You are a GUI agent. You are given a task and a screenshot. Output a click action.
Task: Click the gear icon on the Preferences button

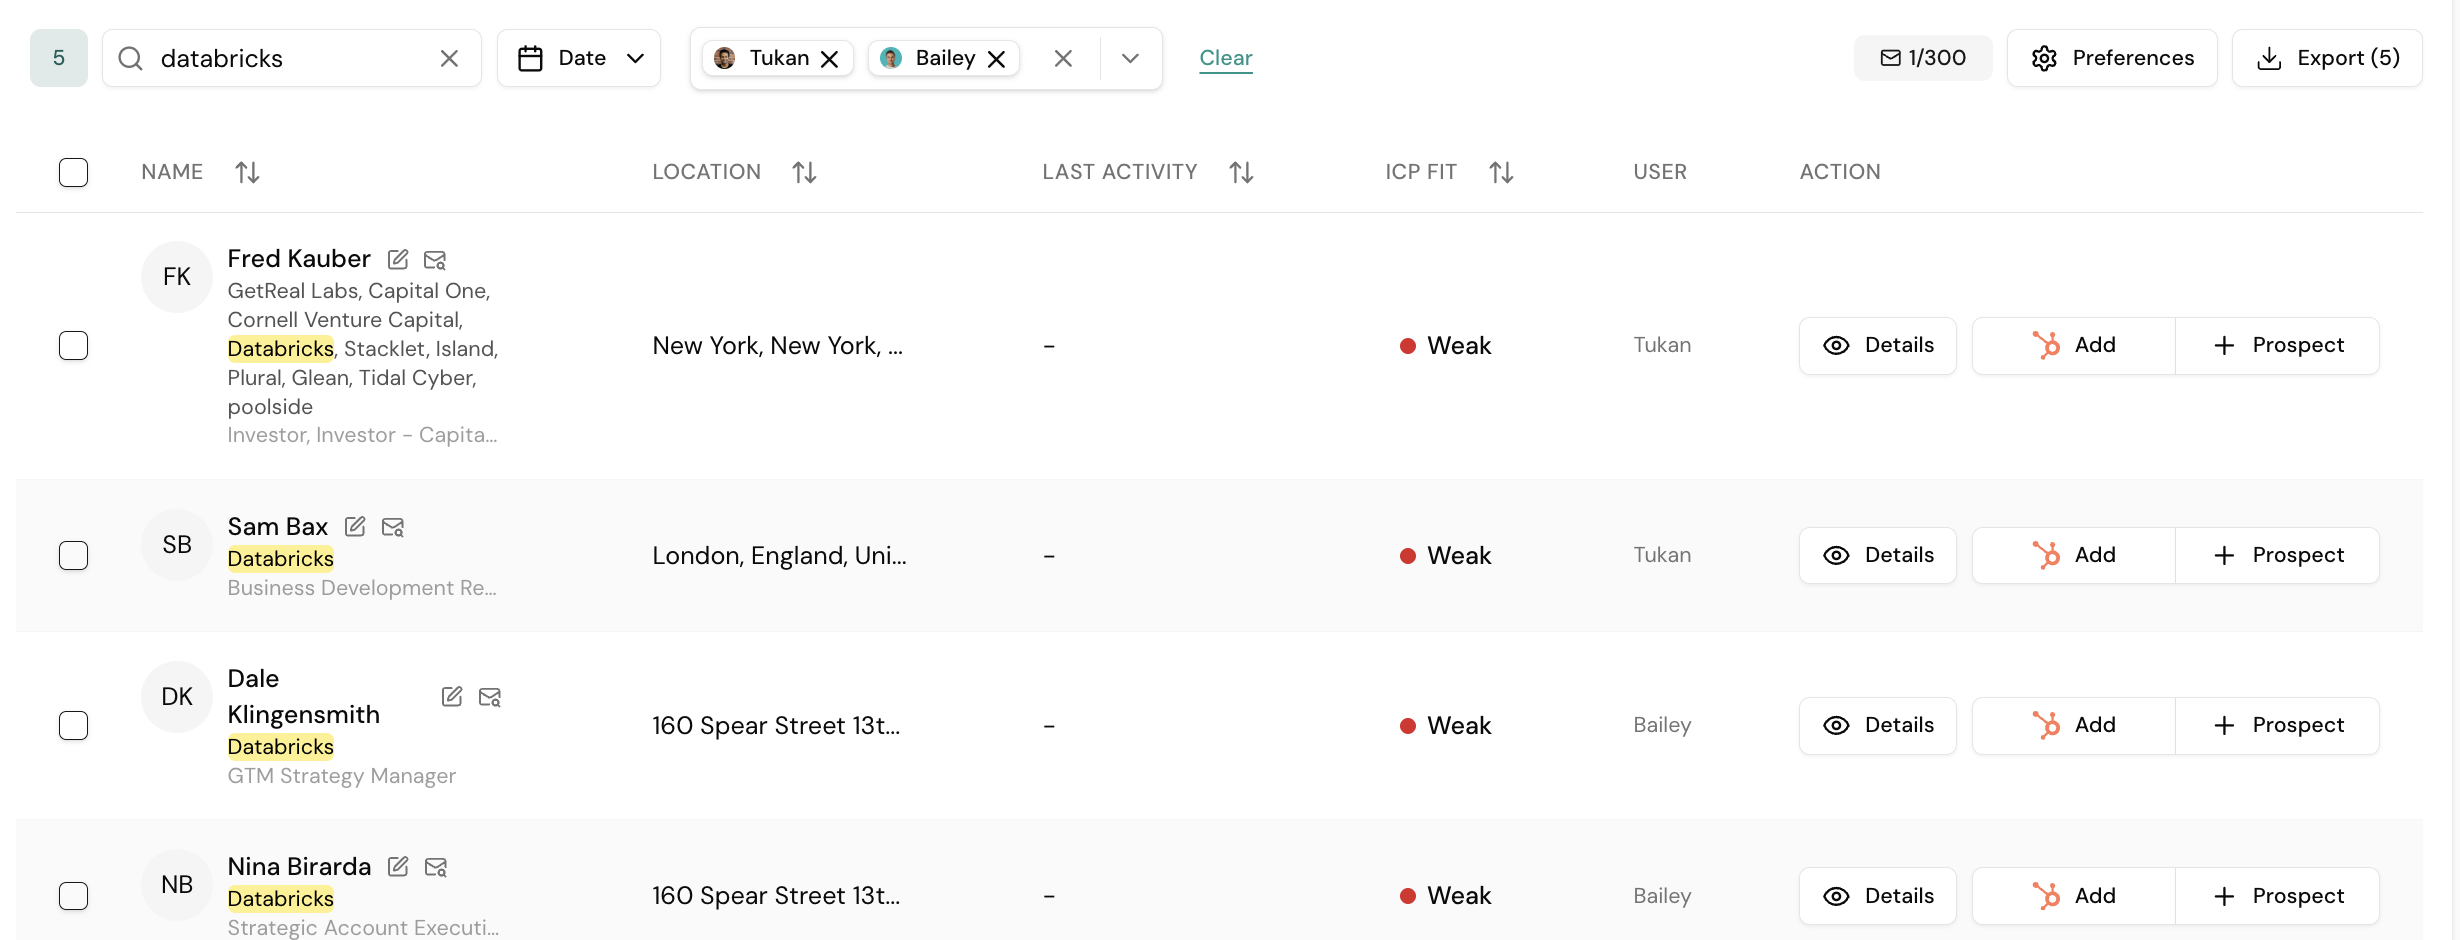coord(2046,58)
